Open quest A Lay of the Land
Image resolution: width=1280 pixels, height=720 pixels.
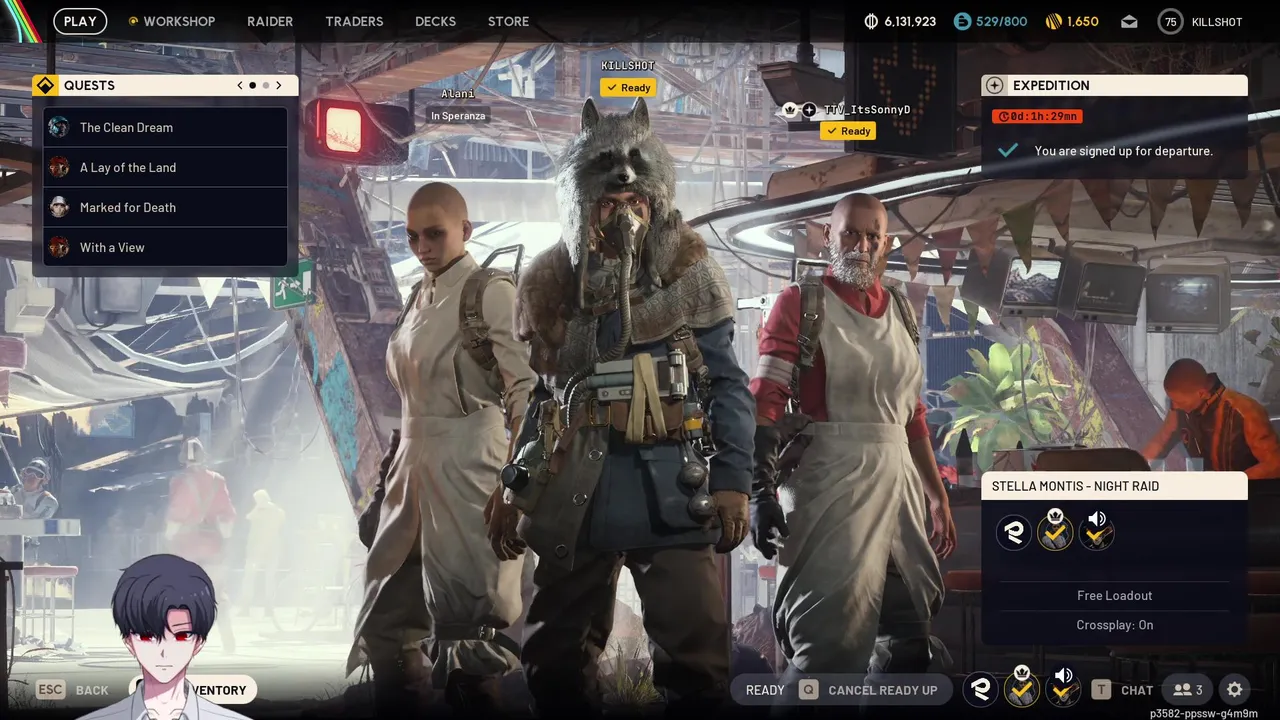[165, 167]
